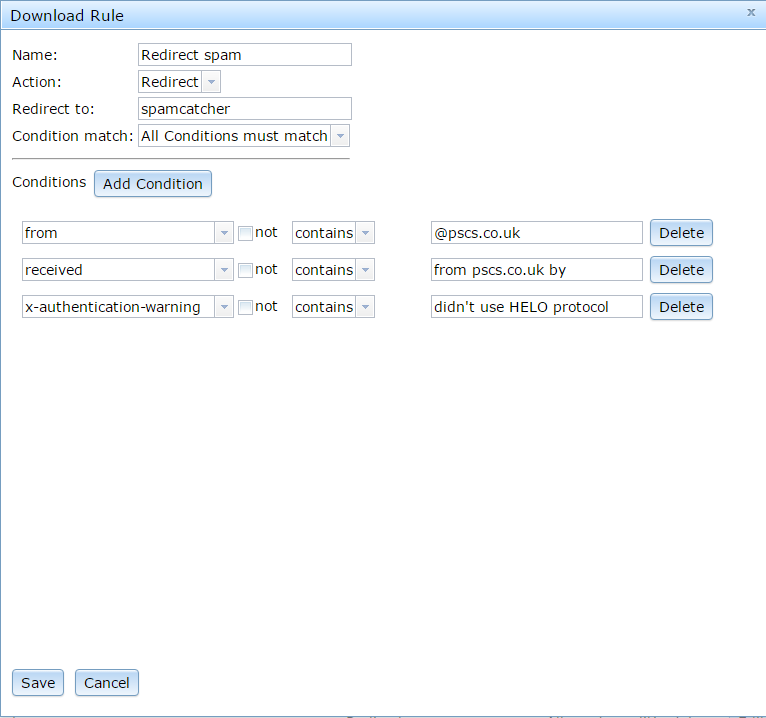Image resolution: width=766 pixels, height=718 pixels.
Task: Delete the HELO protocol condition
Action: (x=681, y=307)
